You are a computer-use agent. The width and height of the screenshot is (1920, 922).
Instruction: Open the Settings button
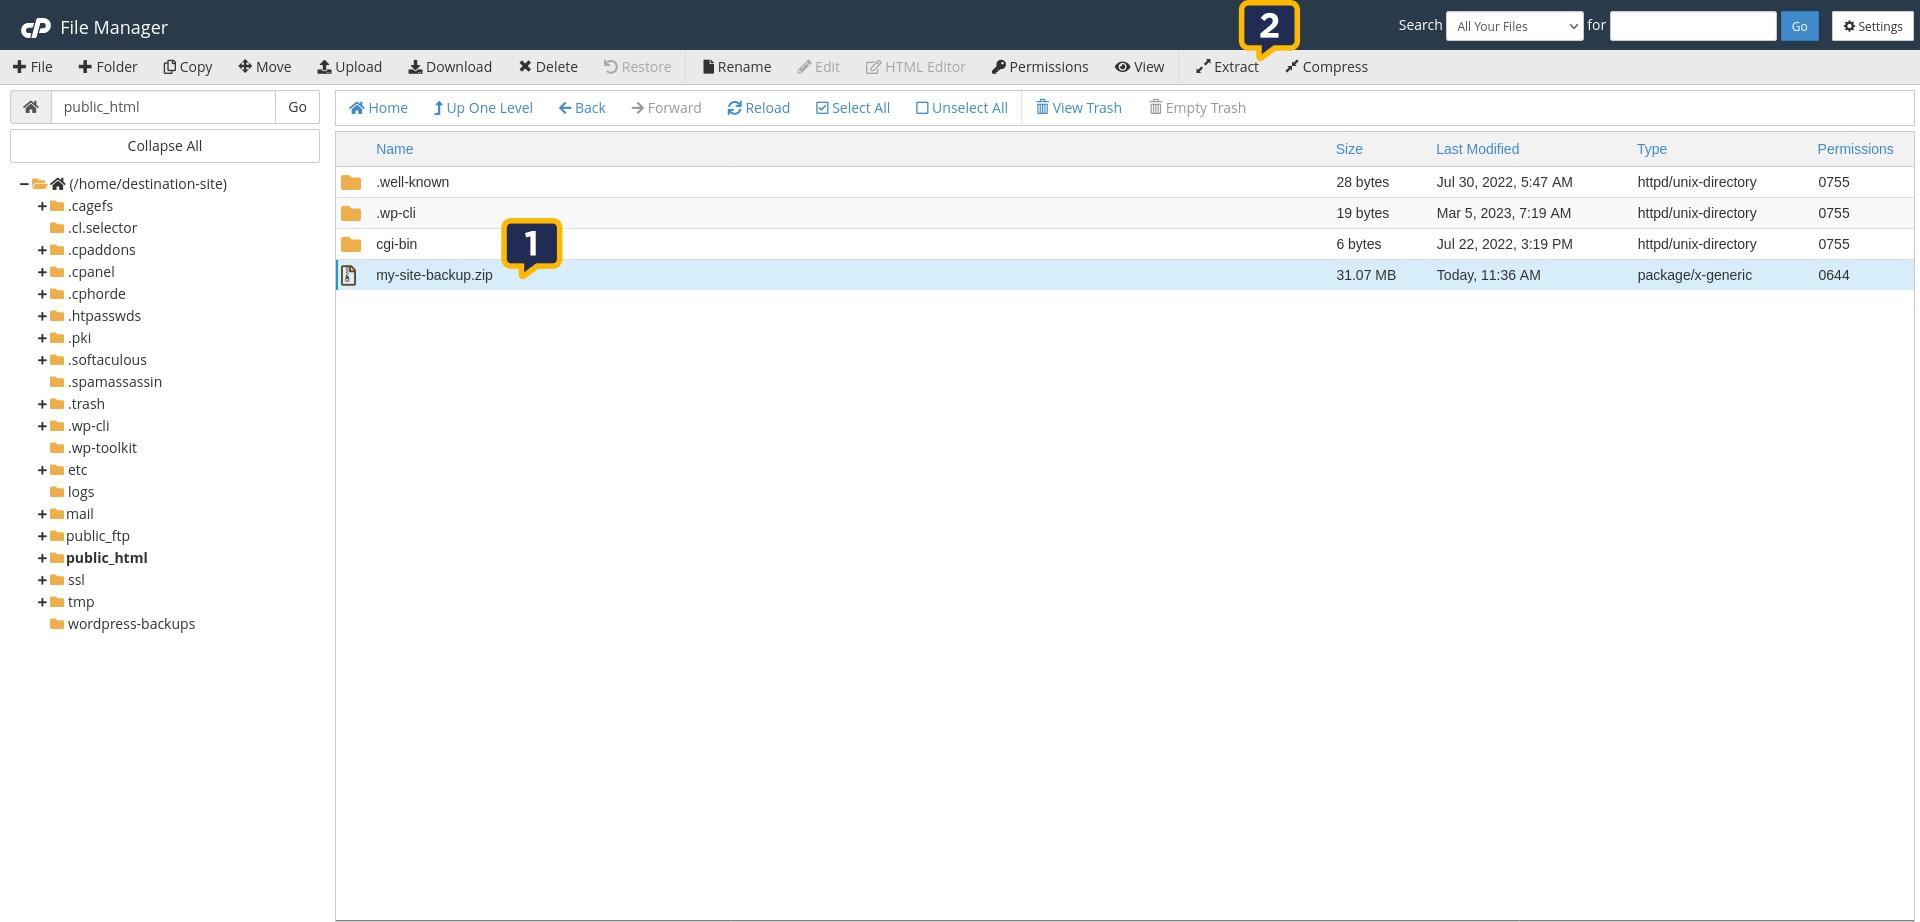[1872, 26]
